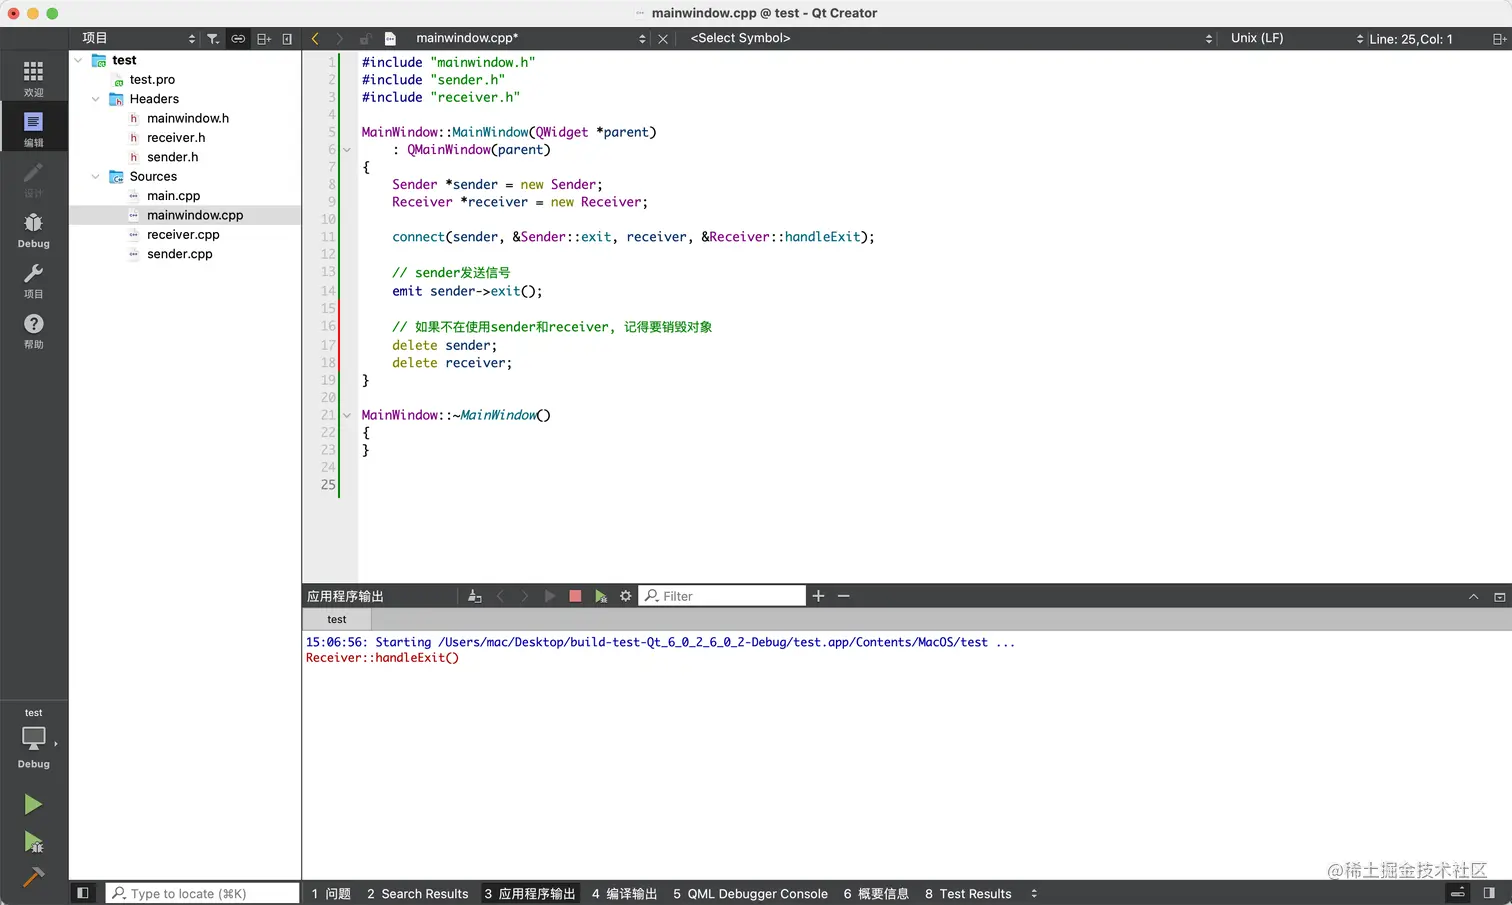Close the mainwindow.cpp document
The image size is (1512, 905).
click(662, 39)
